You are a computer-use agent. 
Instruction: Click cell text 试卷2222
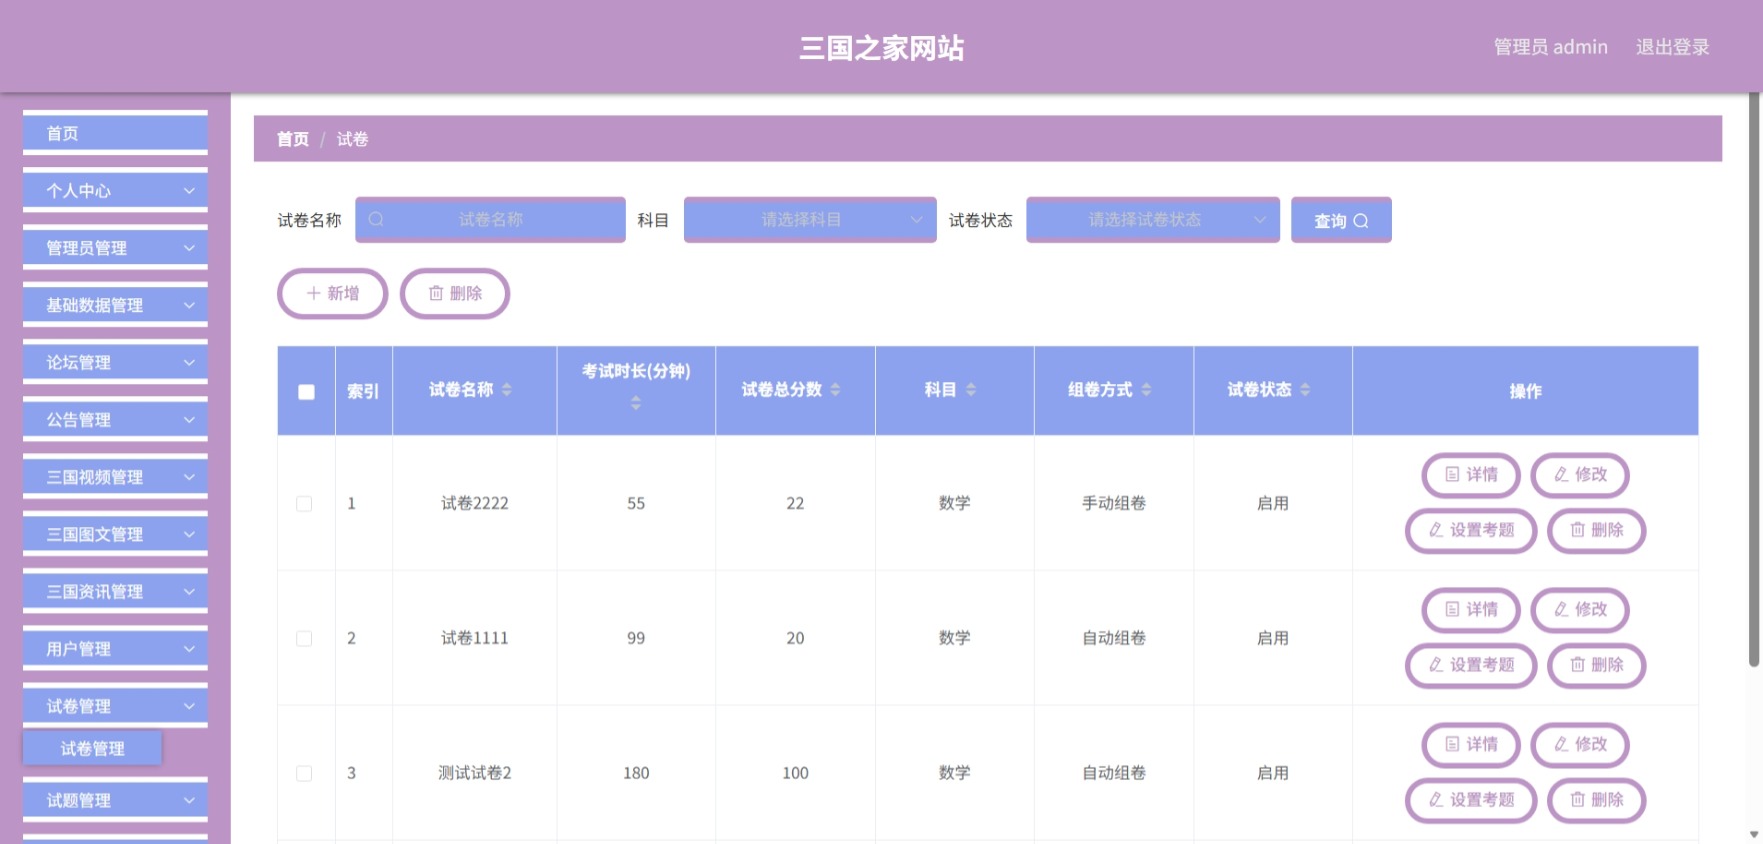(x=475, y=503)
